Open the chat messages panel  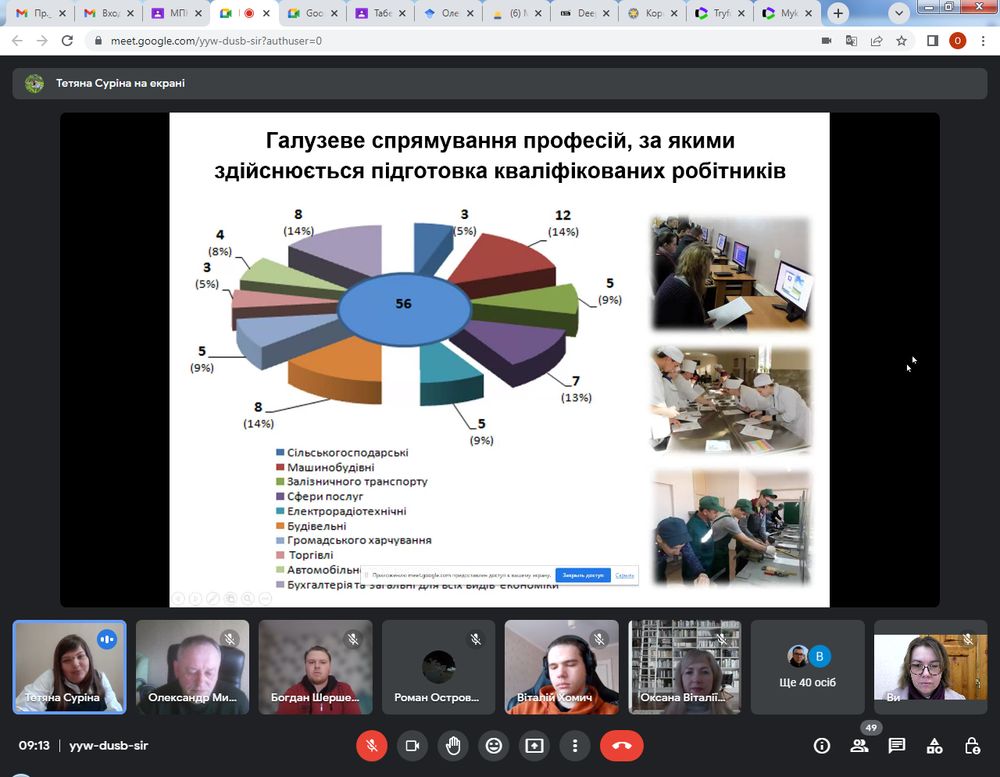[x=897, y=746]
